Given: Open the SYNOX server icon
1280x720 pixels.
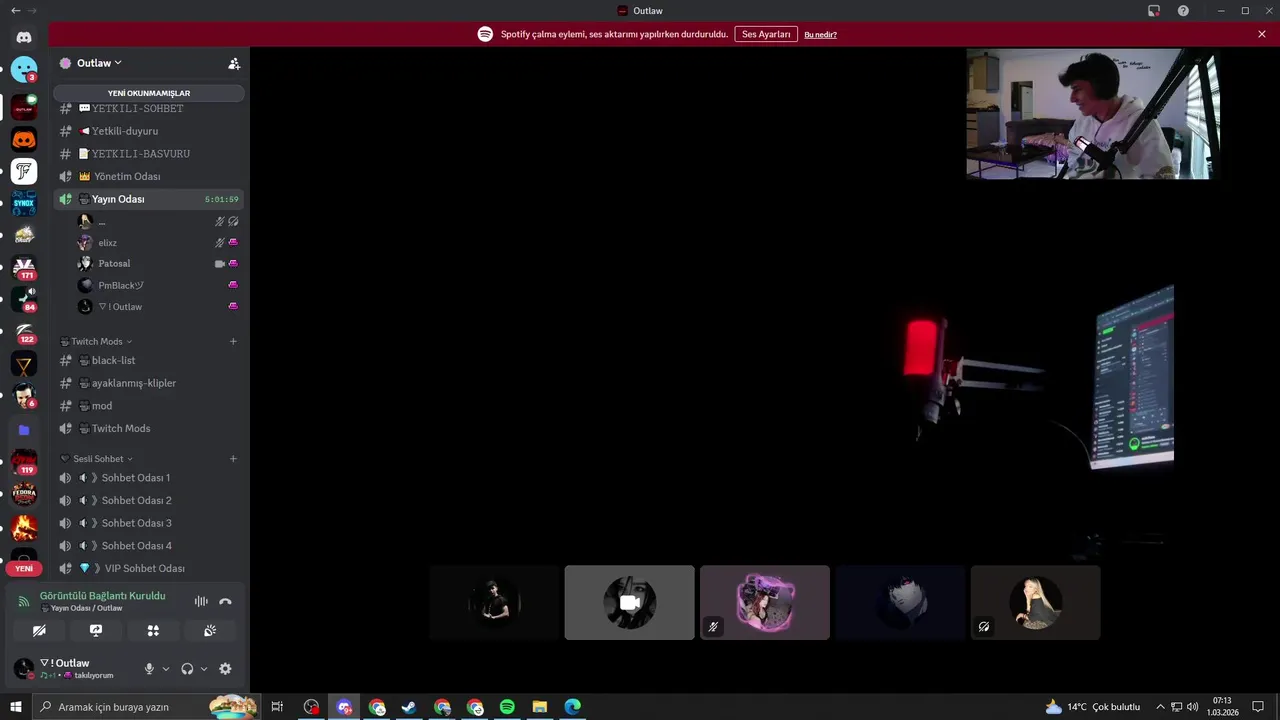Looking at the screenshot, I should (x=24, y=203).
